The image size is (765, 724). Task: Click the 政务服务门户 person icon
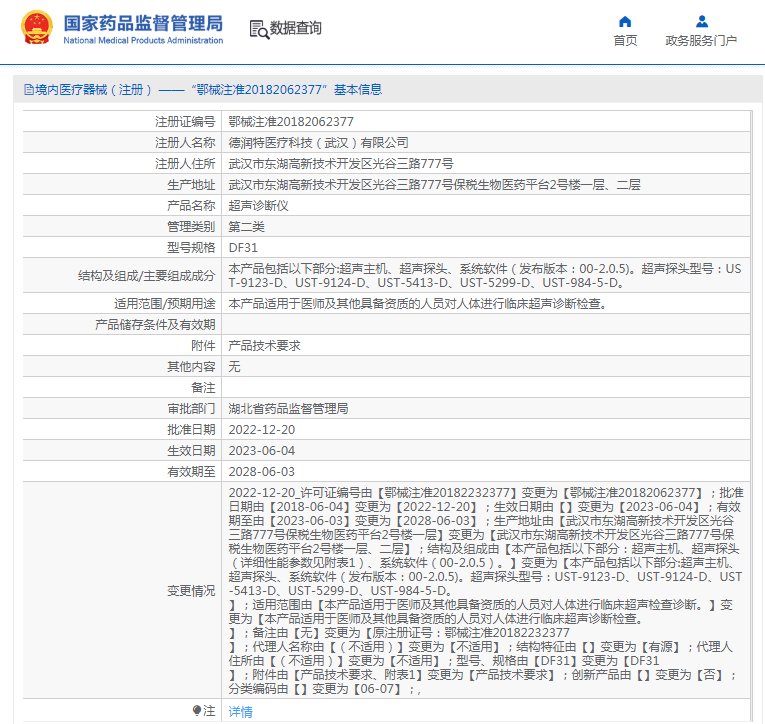(701, 21)
